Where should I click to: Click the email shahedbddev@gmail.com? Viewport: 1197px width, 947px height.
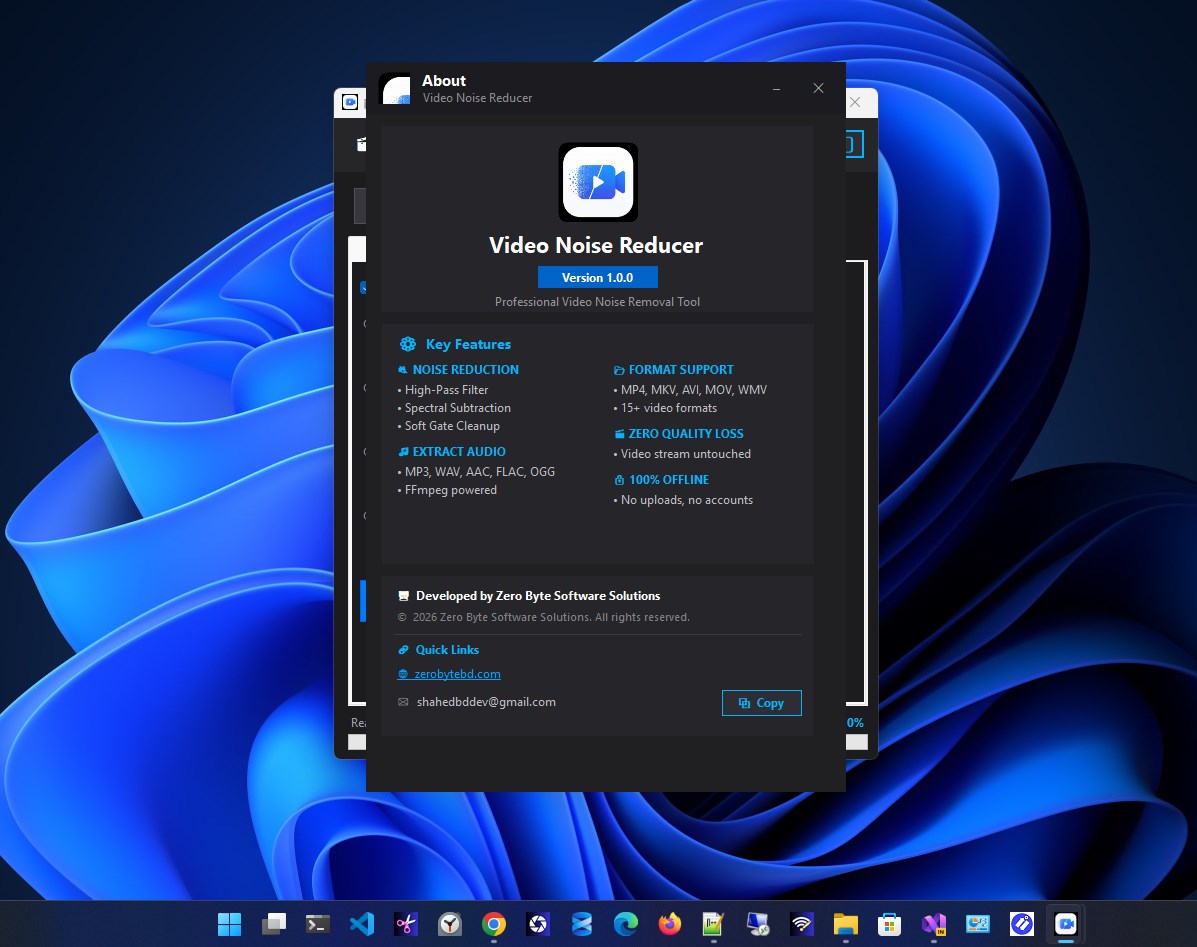(486, 702)
